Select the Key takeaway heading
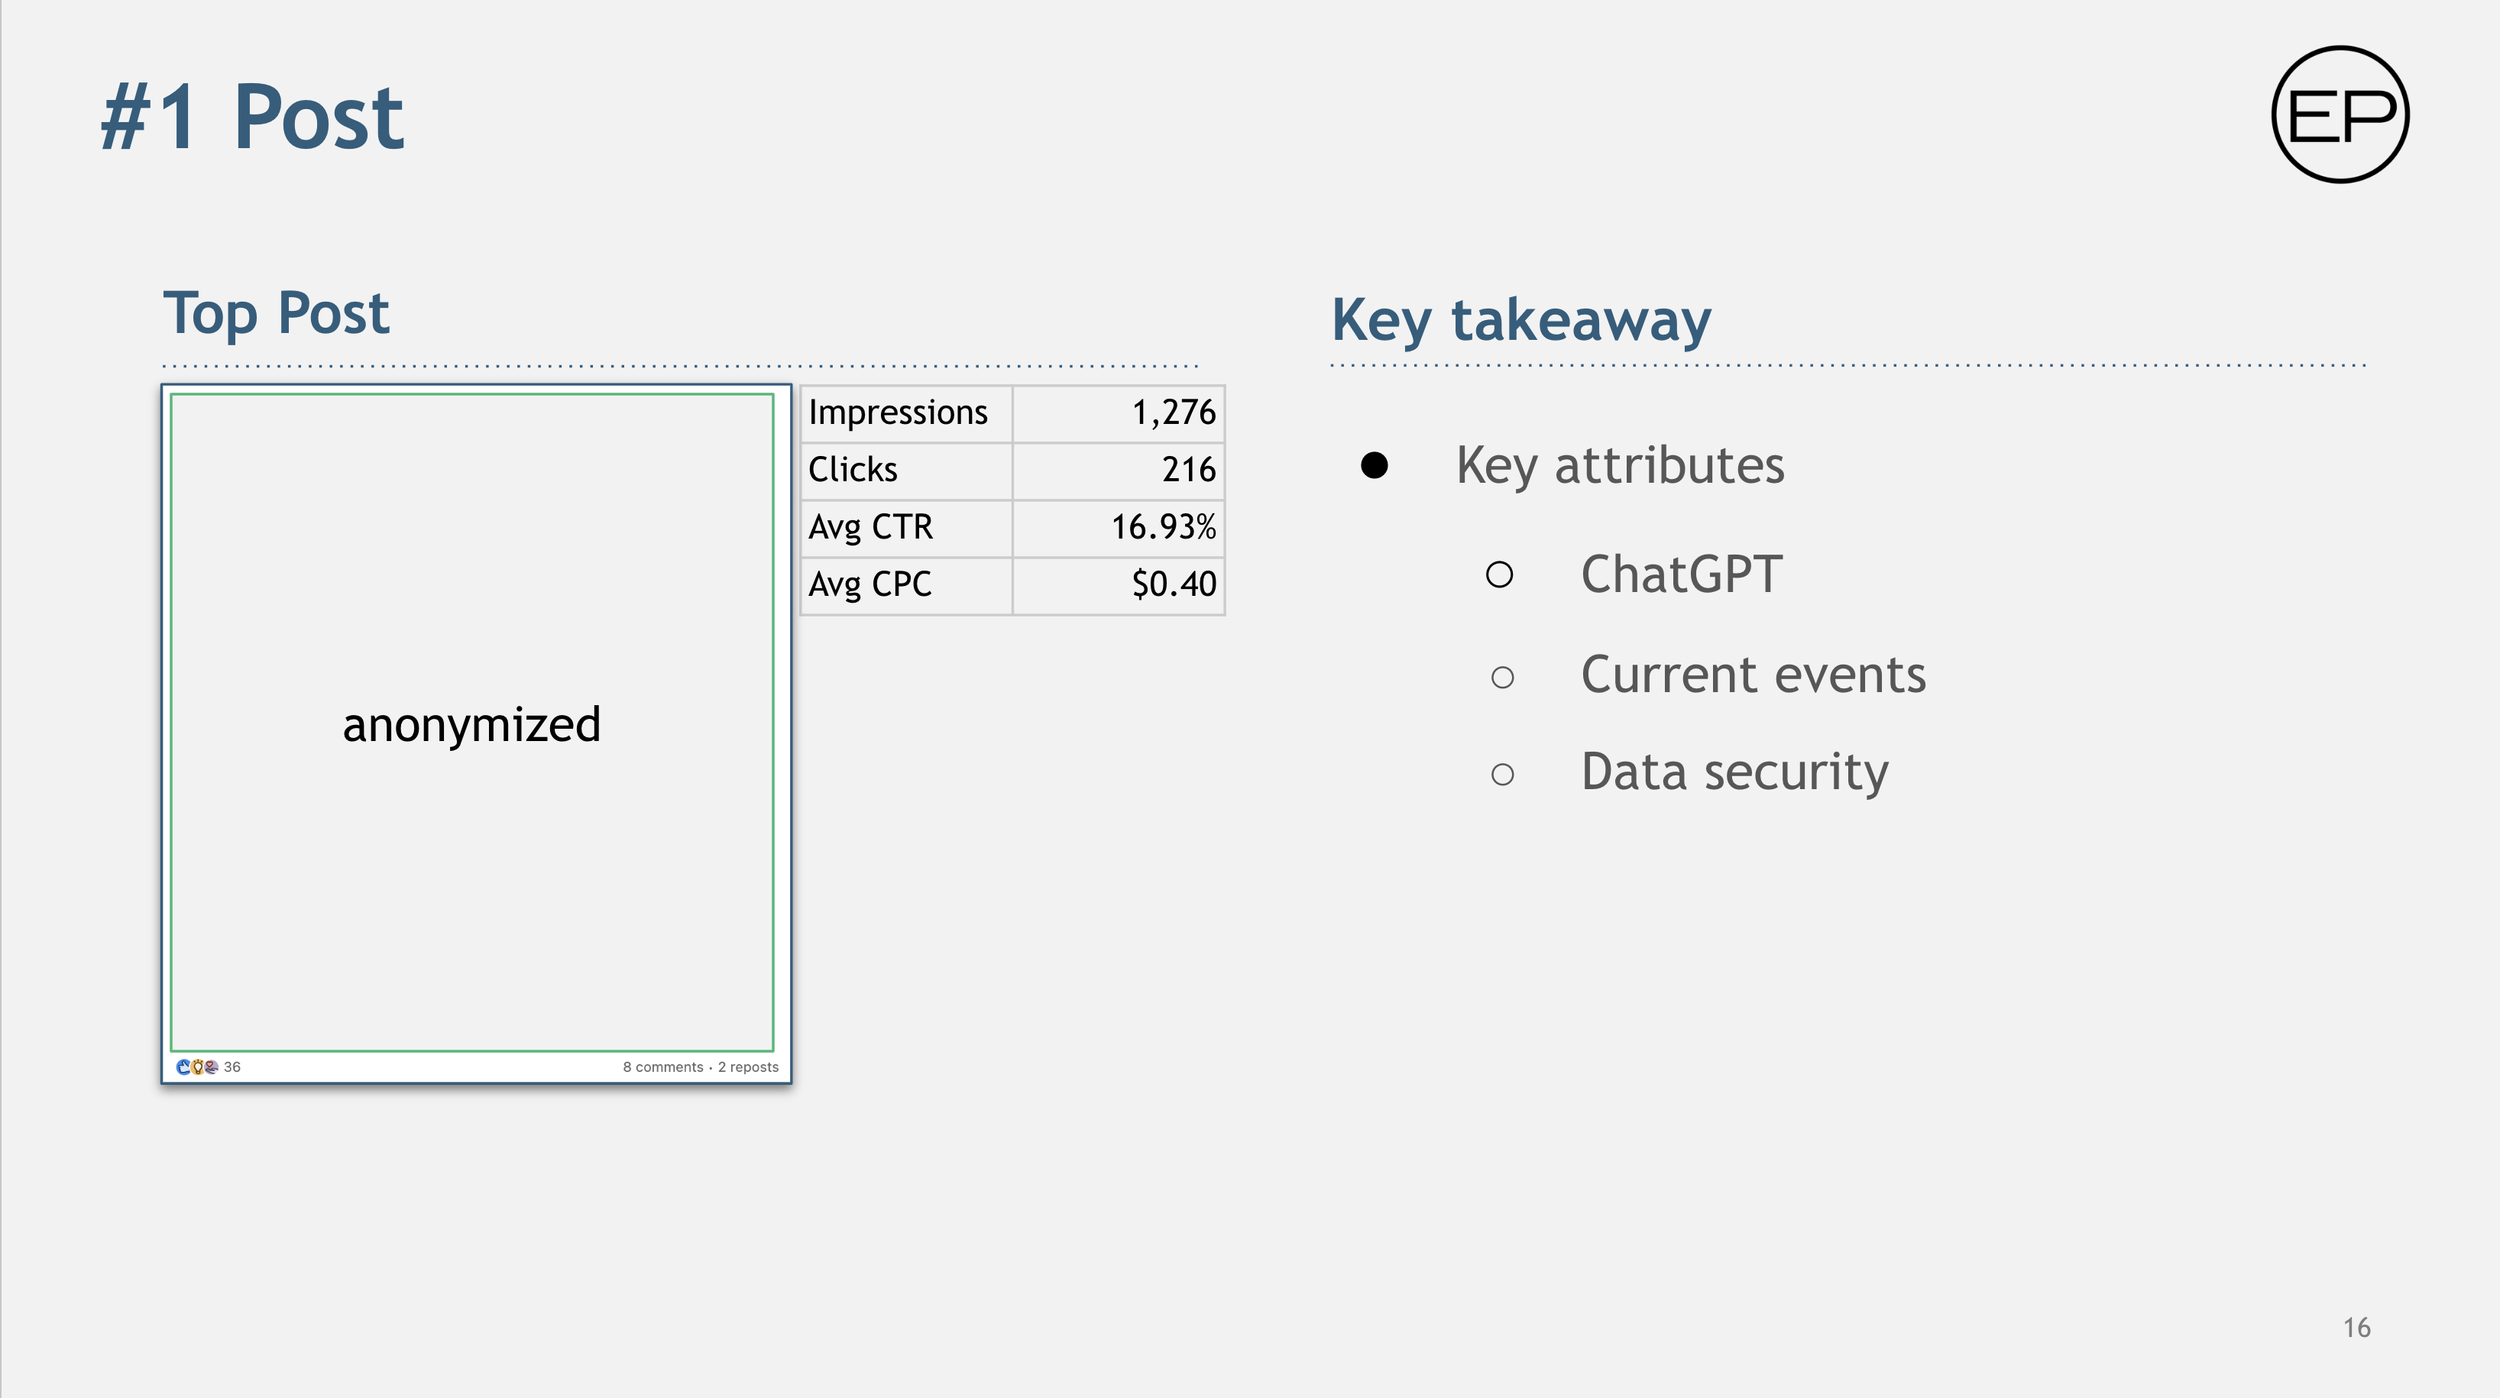This screenshot has height=1398, width=2500. point(1521,320)
